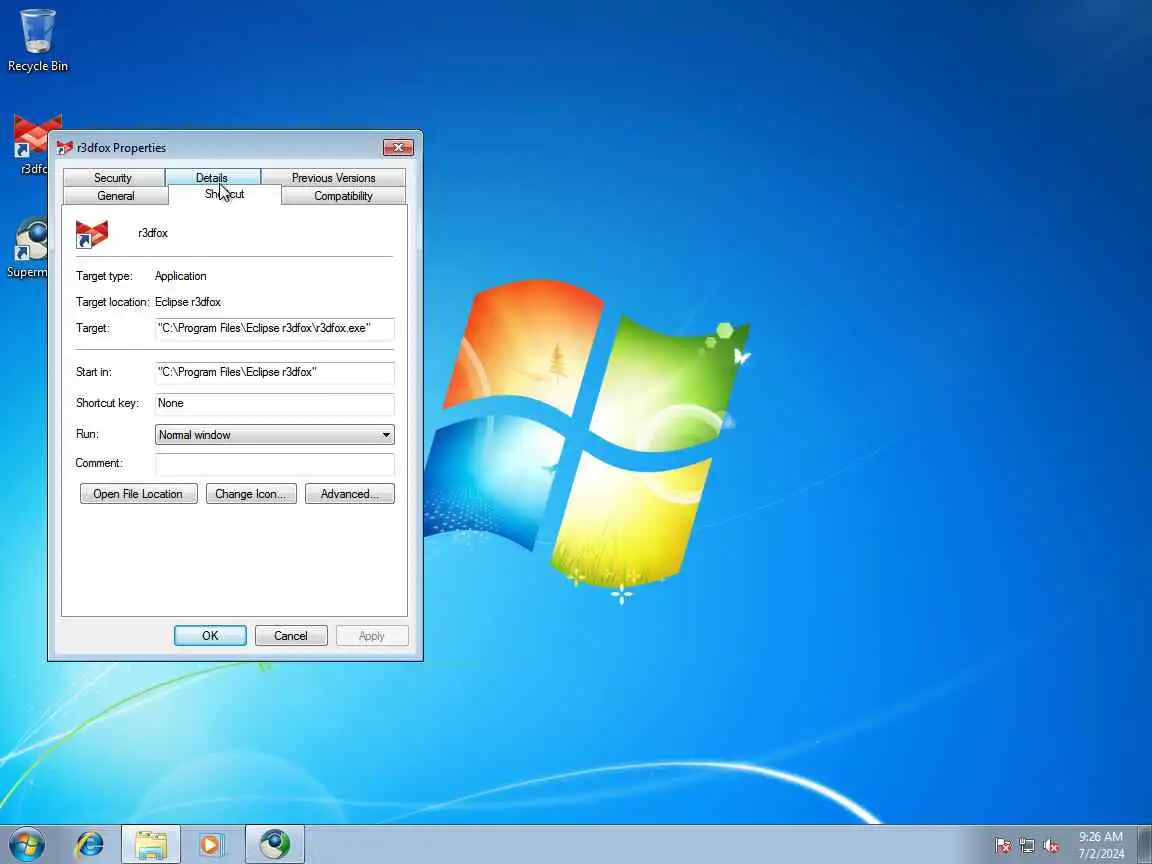
Task: Close the r3dfox Properties window
Action: click(398, 147)
